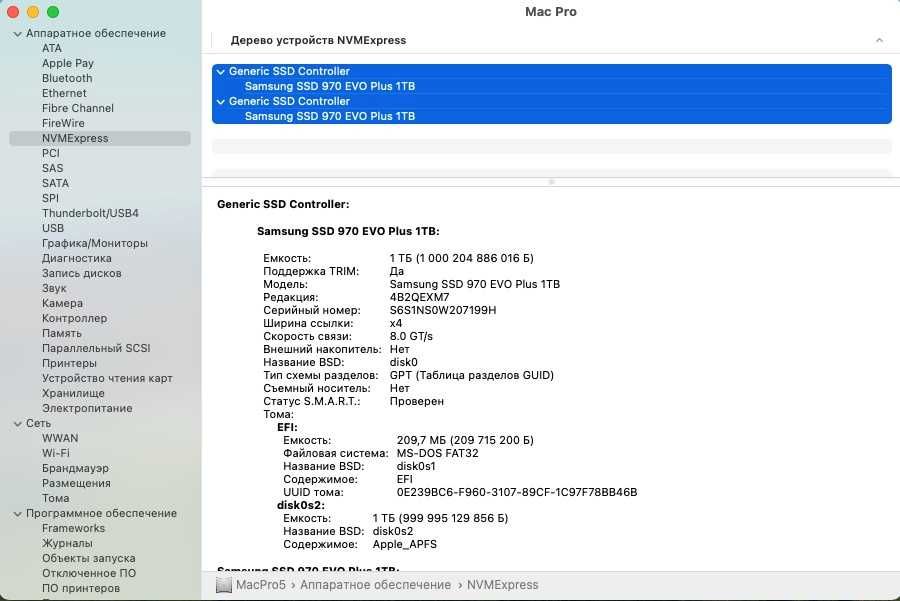This screenshot has height=601, width=900.
Task: Collapse the Сеть section
Action: pyautogui.click(x=17, y=424)
